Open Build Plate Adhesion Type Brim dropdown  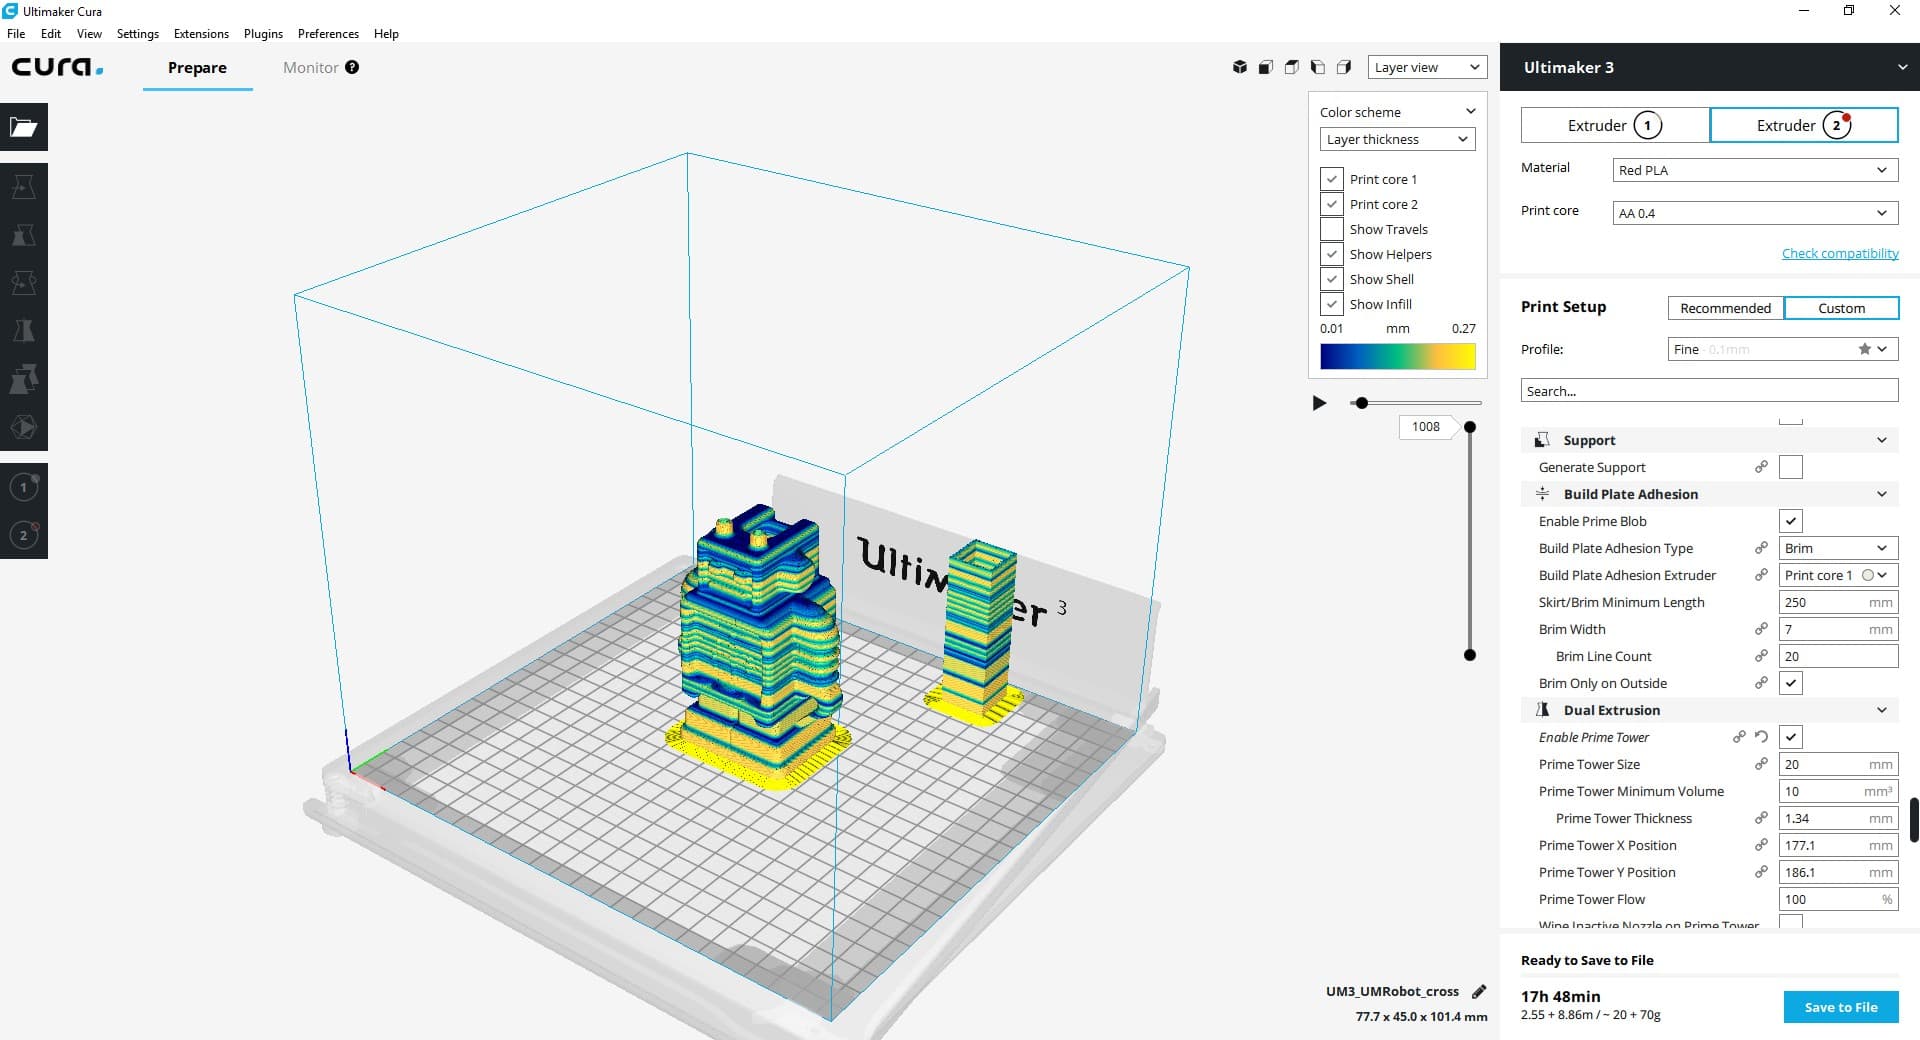(1839, 548)
